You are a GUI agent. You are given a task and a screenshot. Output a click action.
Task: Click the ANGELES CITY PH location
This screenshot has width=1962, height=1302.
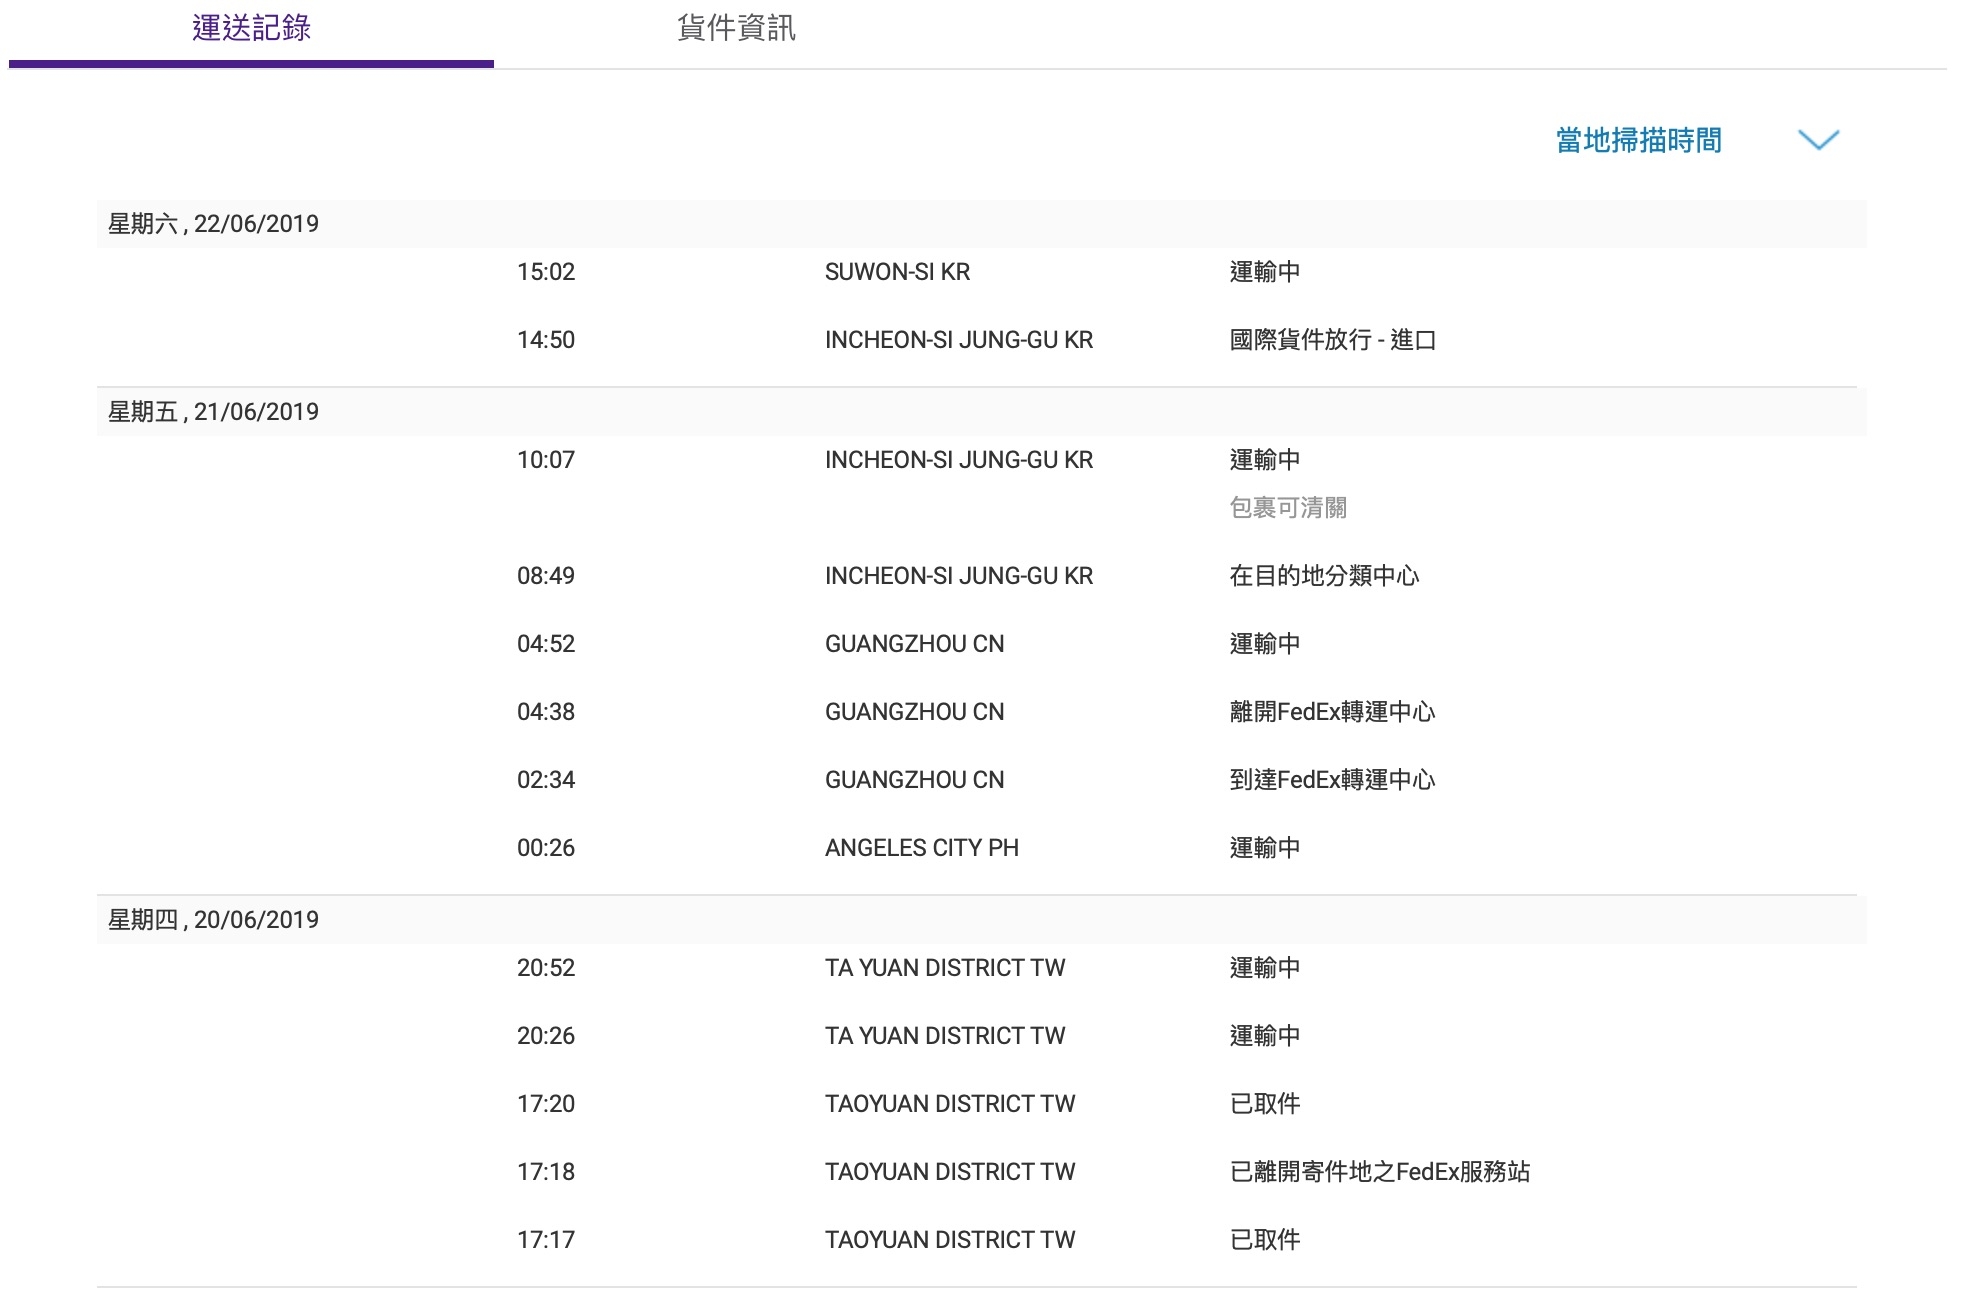(x=921, y=848)
